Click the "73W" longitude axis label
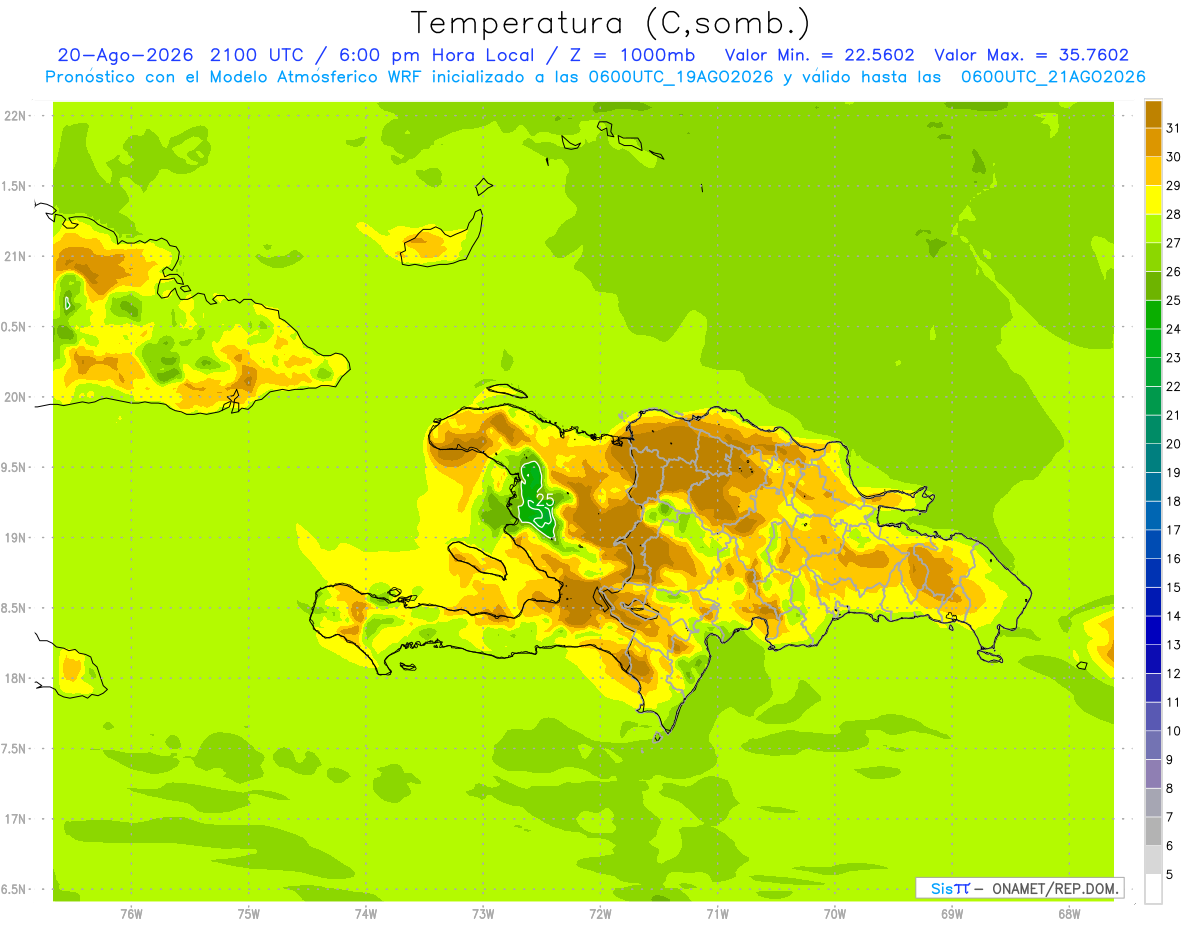The image size is (1200, 927). [483, 913]
